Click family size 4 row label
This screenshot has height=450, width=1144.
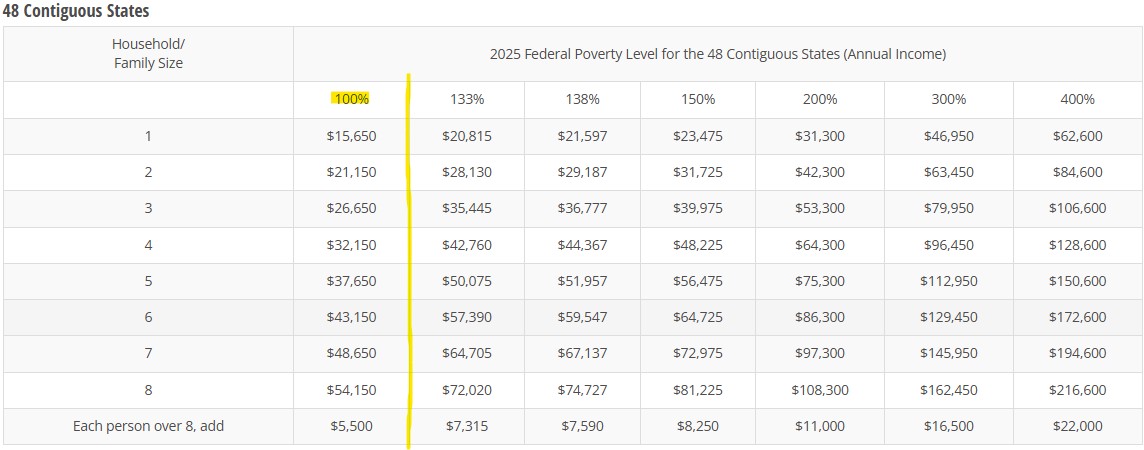pyautogui.click(x=148, y=245)
